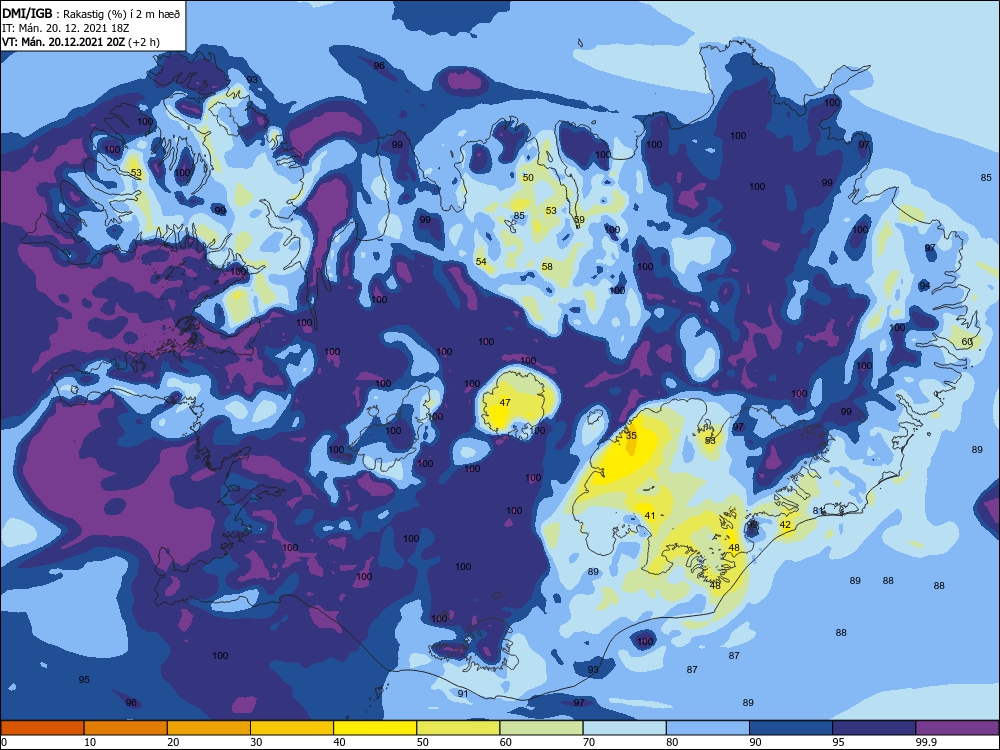
Task: Select the 30-40 golden yellow legend swatch
Action: pos(292,728)
